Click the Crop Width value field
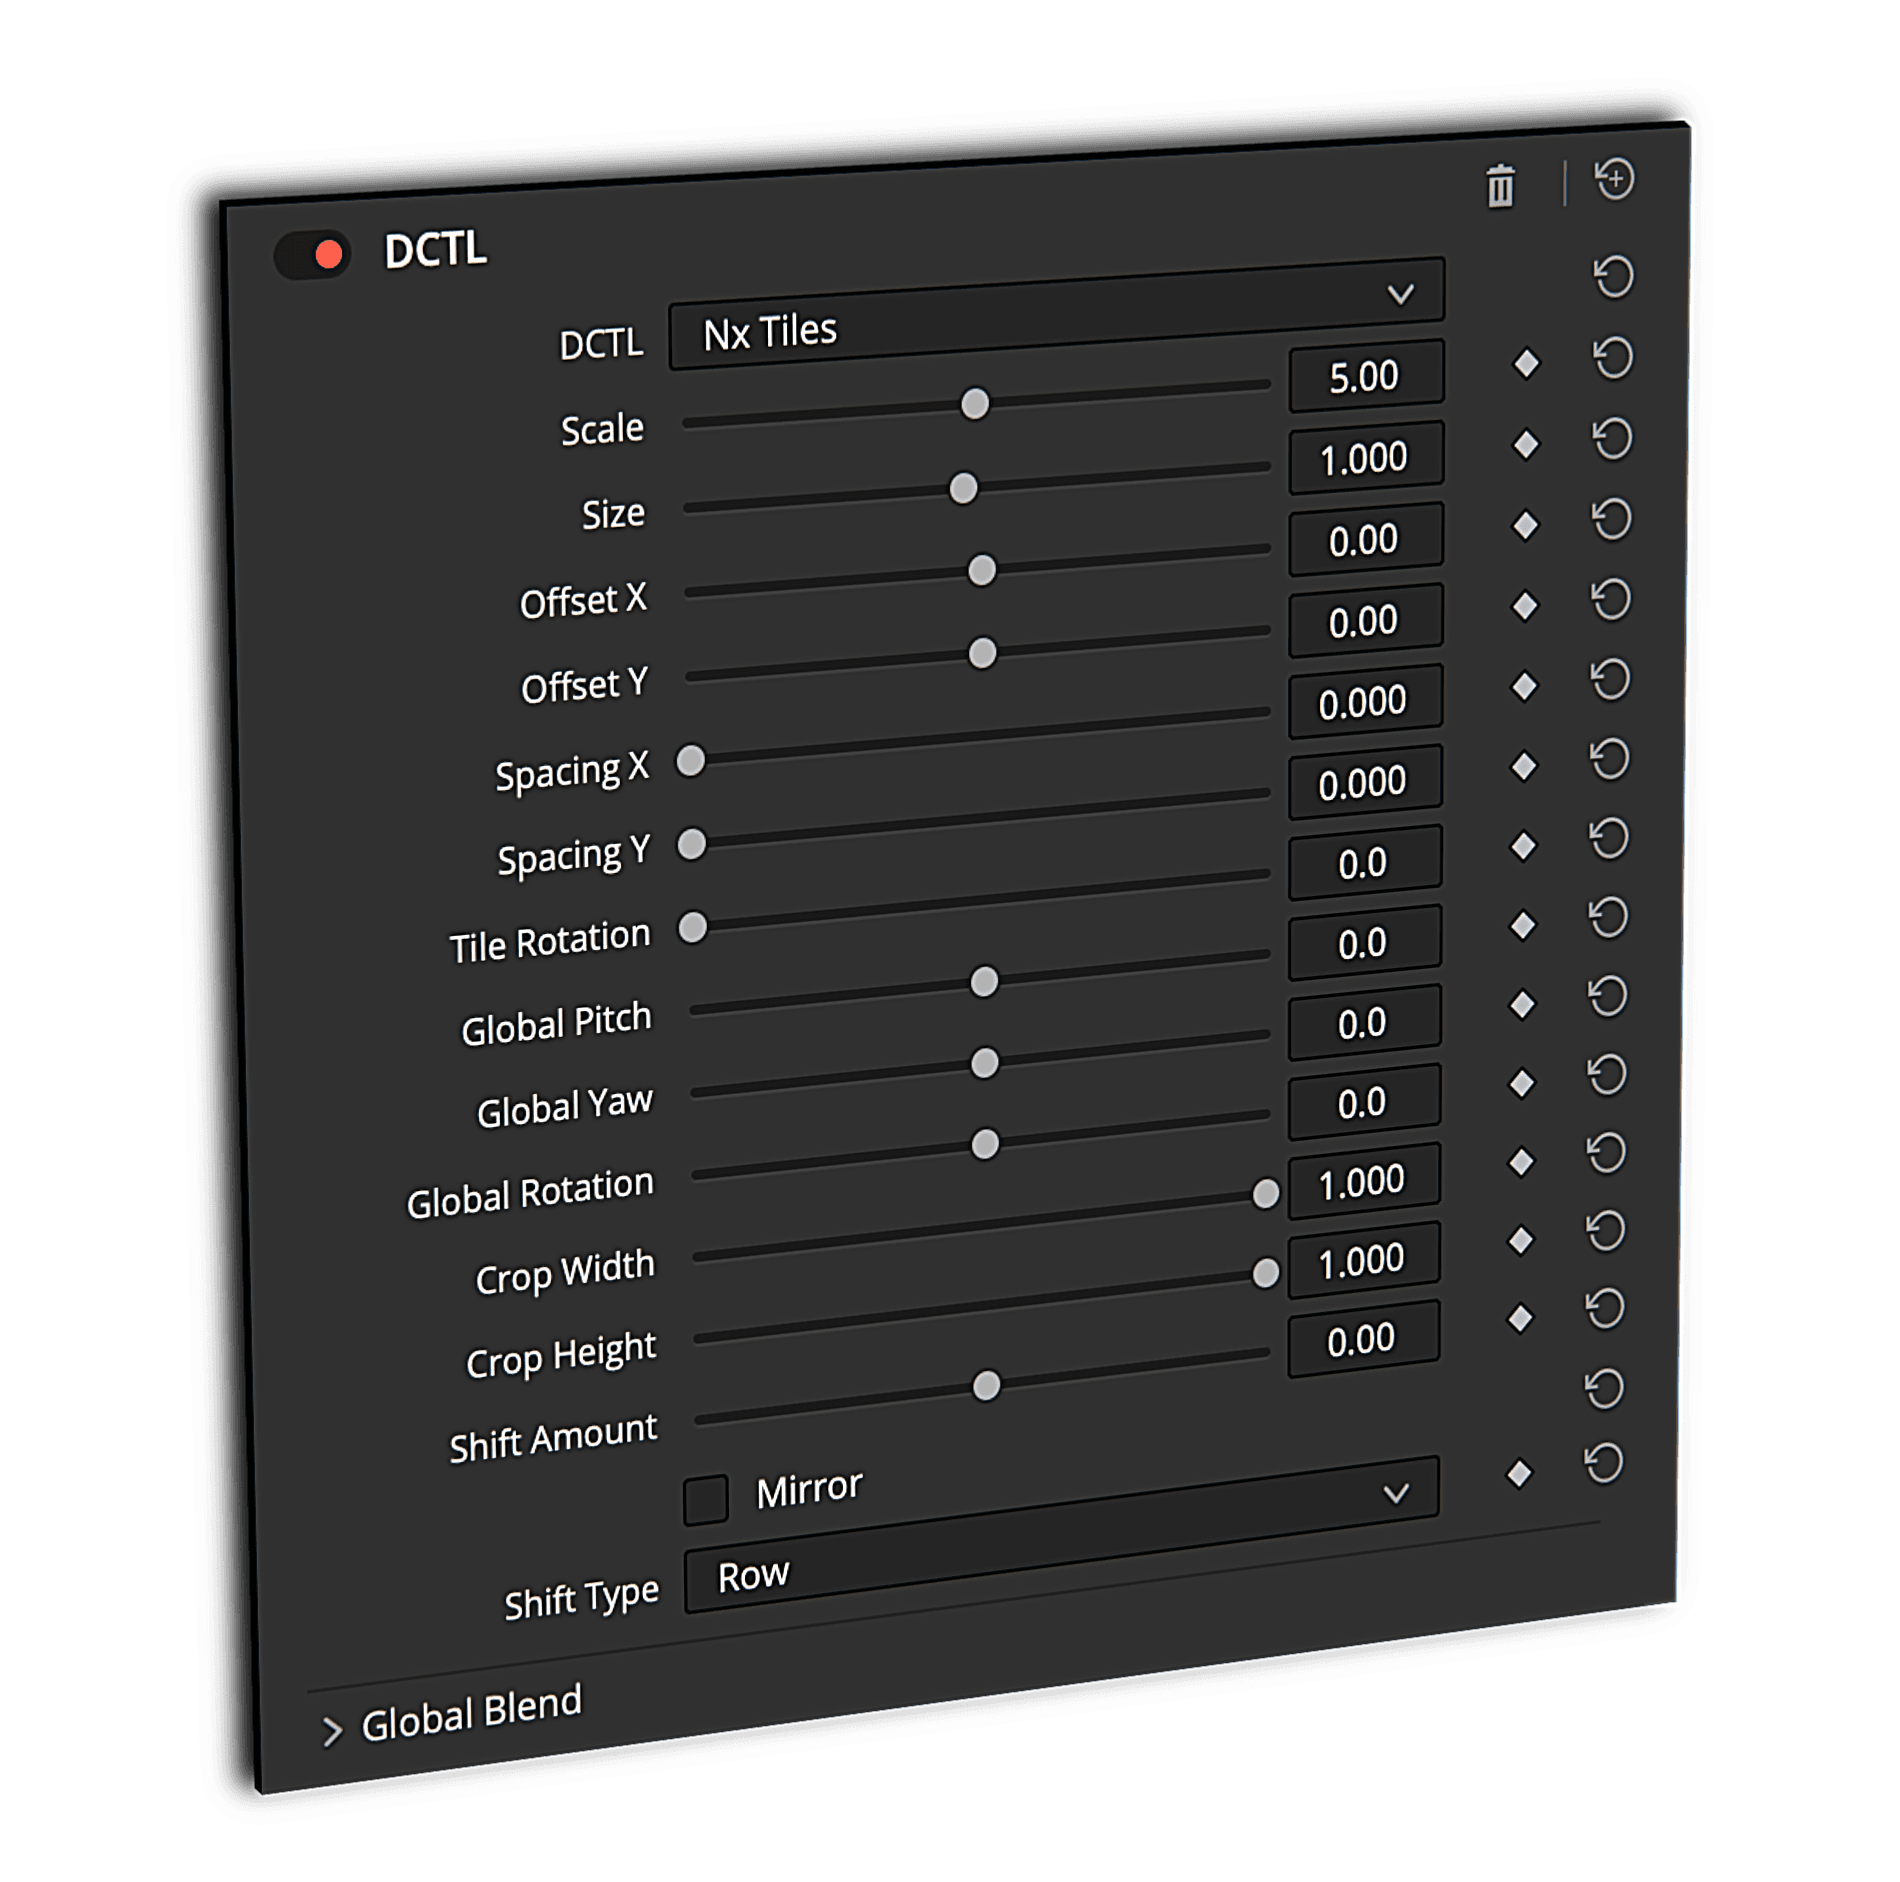 click(x=1363, y=1182)
